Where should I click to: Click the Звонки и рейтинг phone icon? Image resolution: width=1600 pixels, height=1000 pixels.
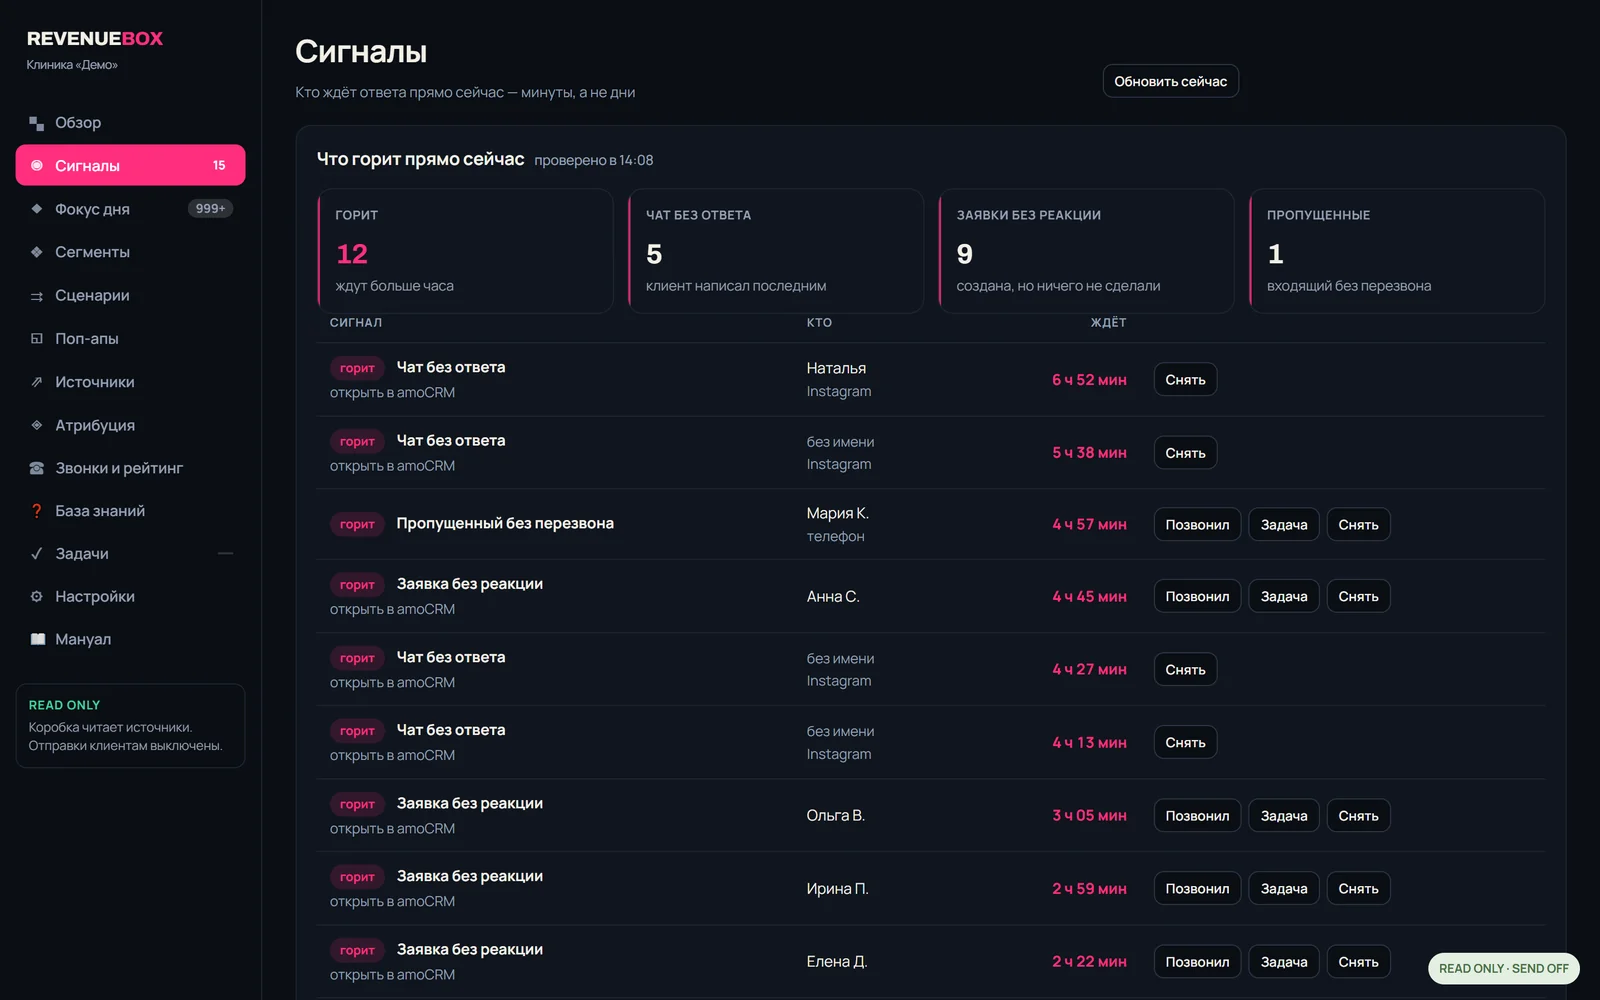click(x=37, y=468)
